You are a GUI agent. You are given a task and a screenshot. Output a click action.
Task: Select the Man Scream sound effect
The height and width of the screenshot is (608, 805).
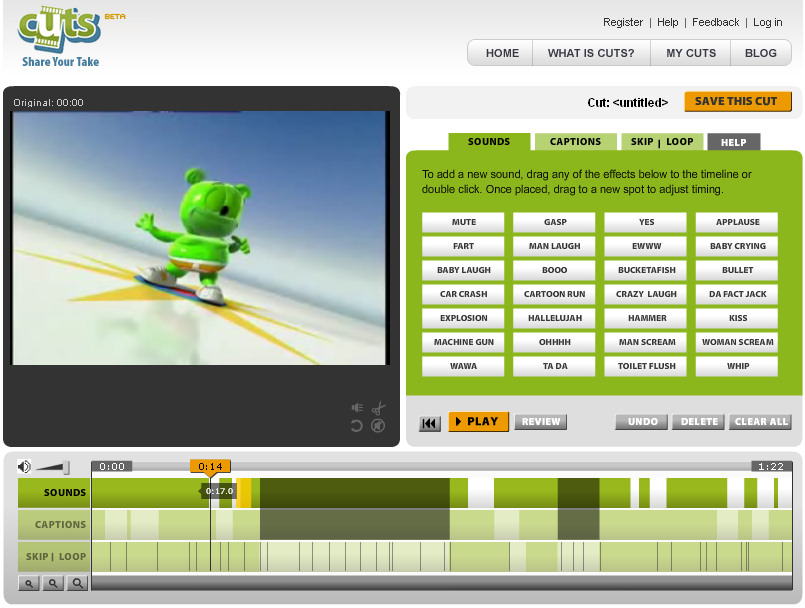(x=646, y=342)
